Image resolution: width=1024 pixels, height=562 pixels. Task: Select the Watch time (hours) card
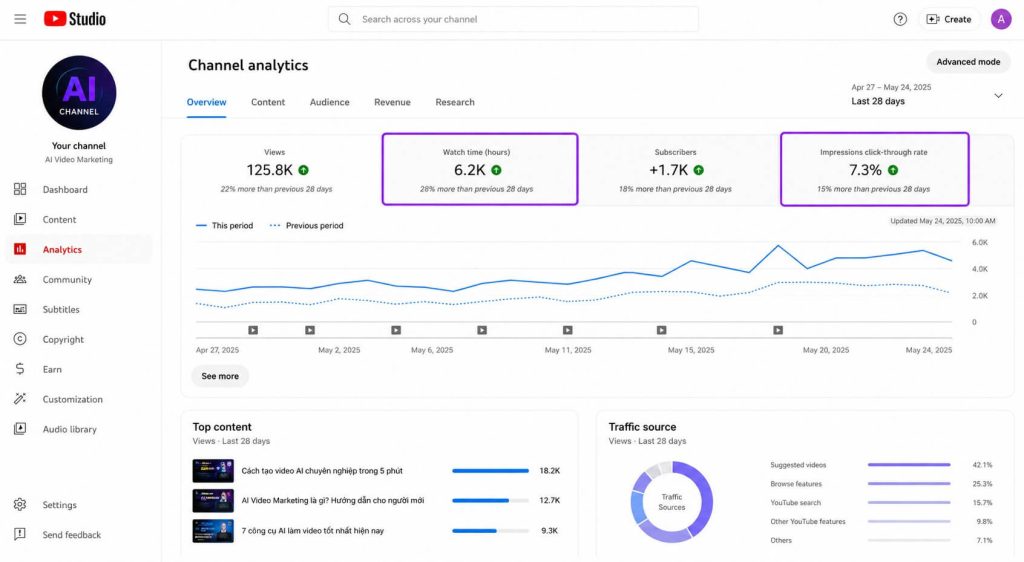(x=480, y=169)
